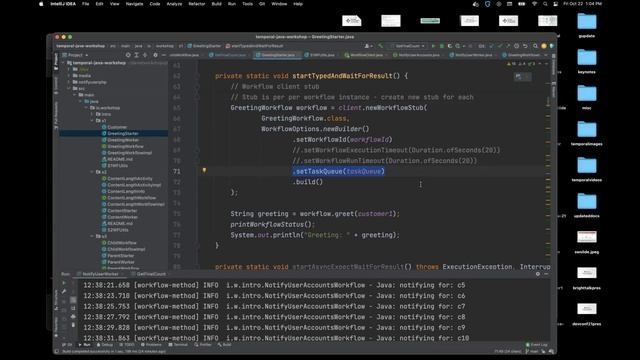Click the print icon in Run panel
This screenshot has width=640, height=360.
click(x=73, y=316)
